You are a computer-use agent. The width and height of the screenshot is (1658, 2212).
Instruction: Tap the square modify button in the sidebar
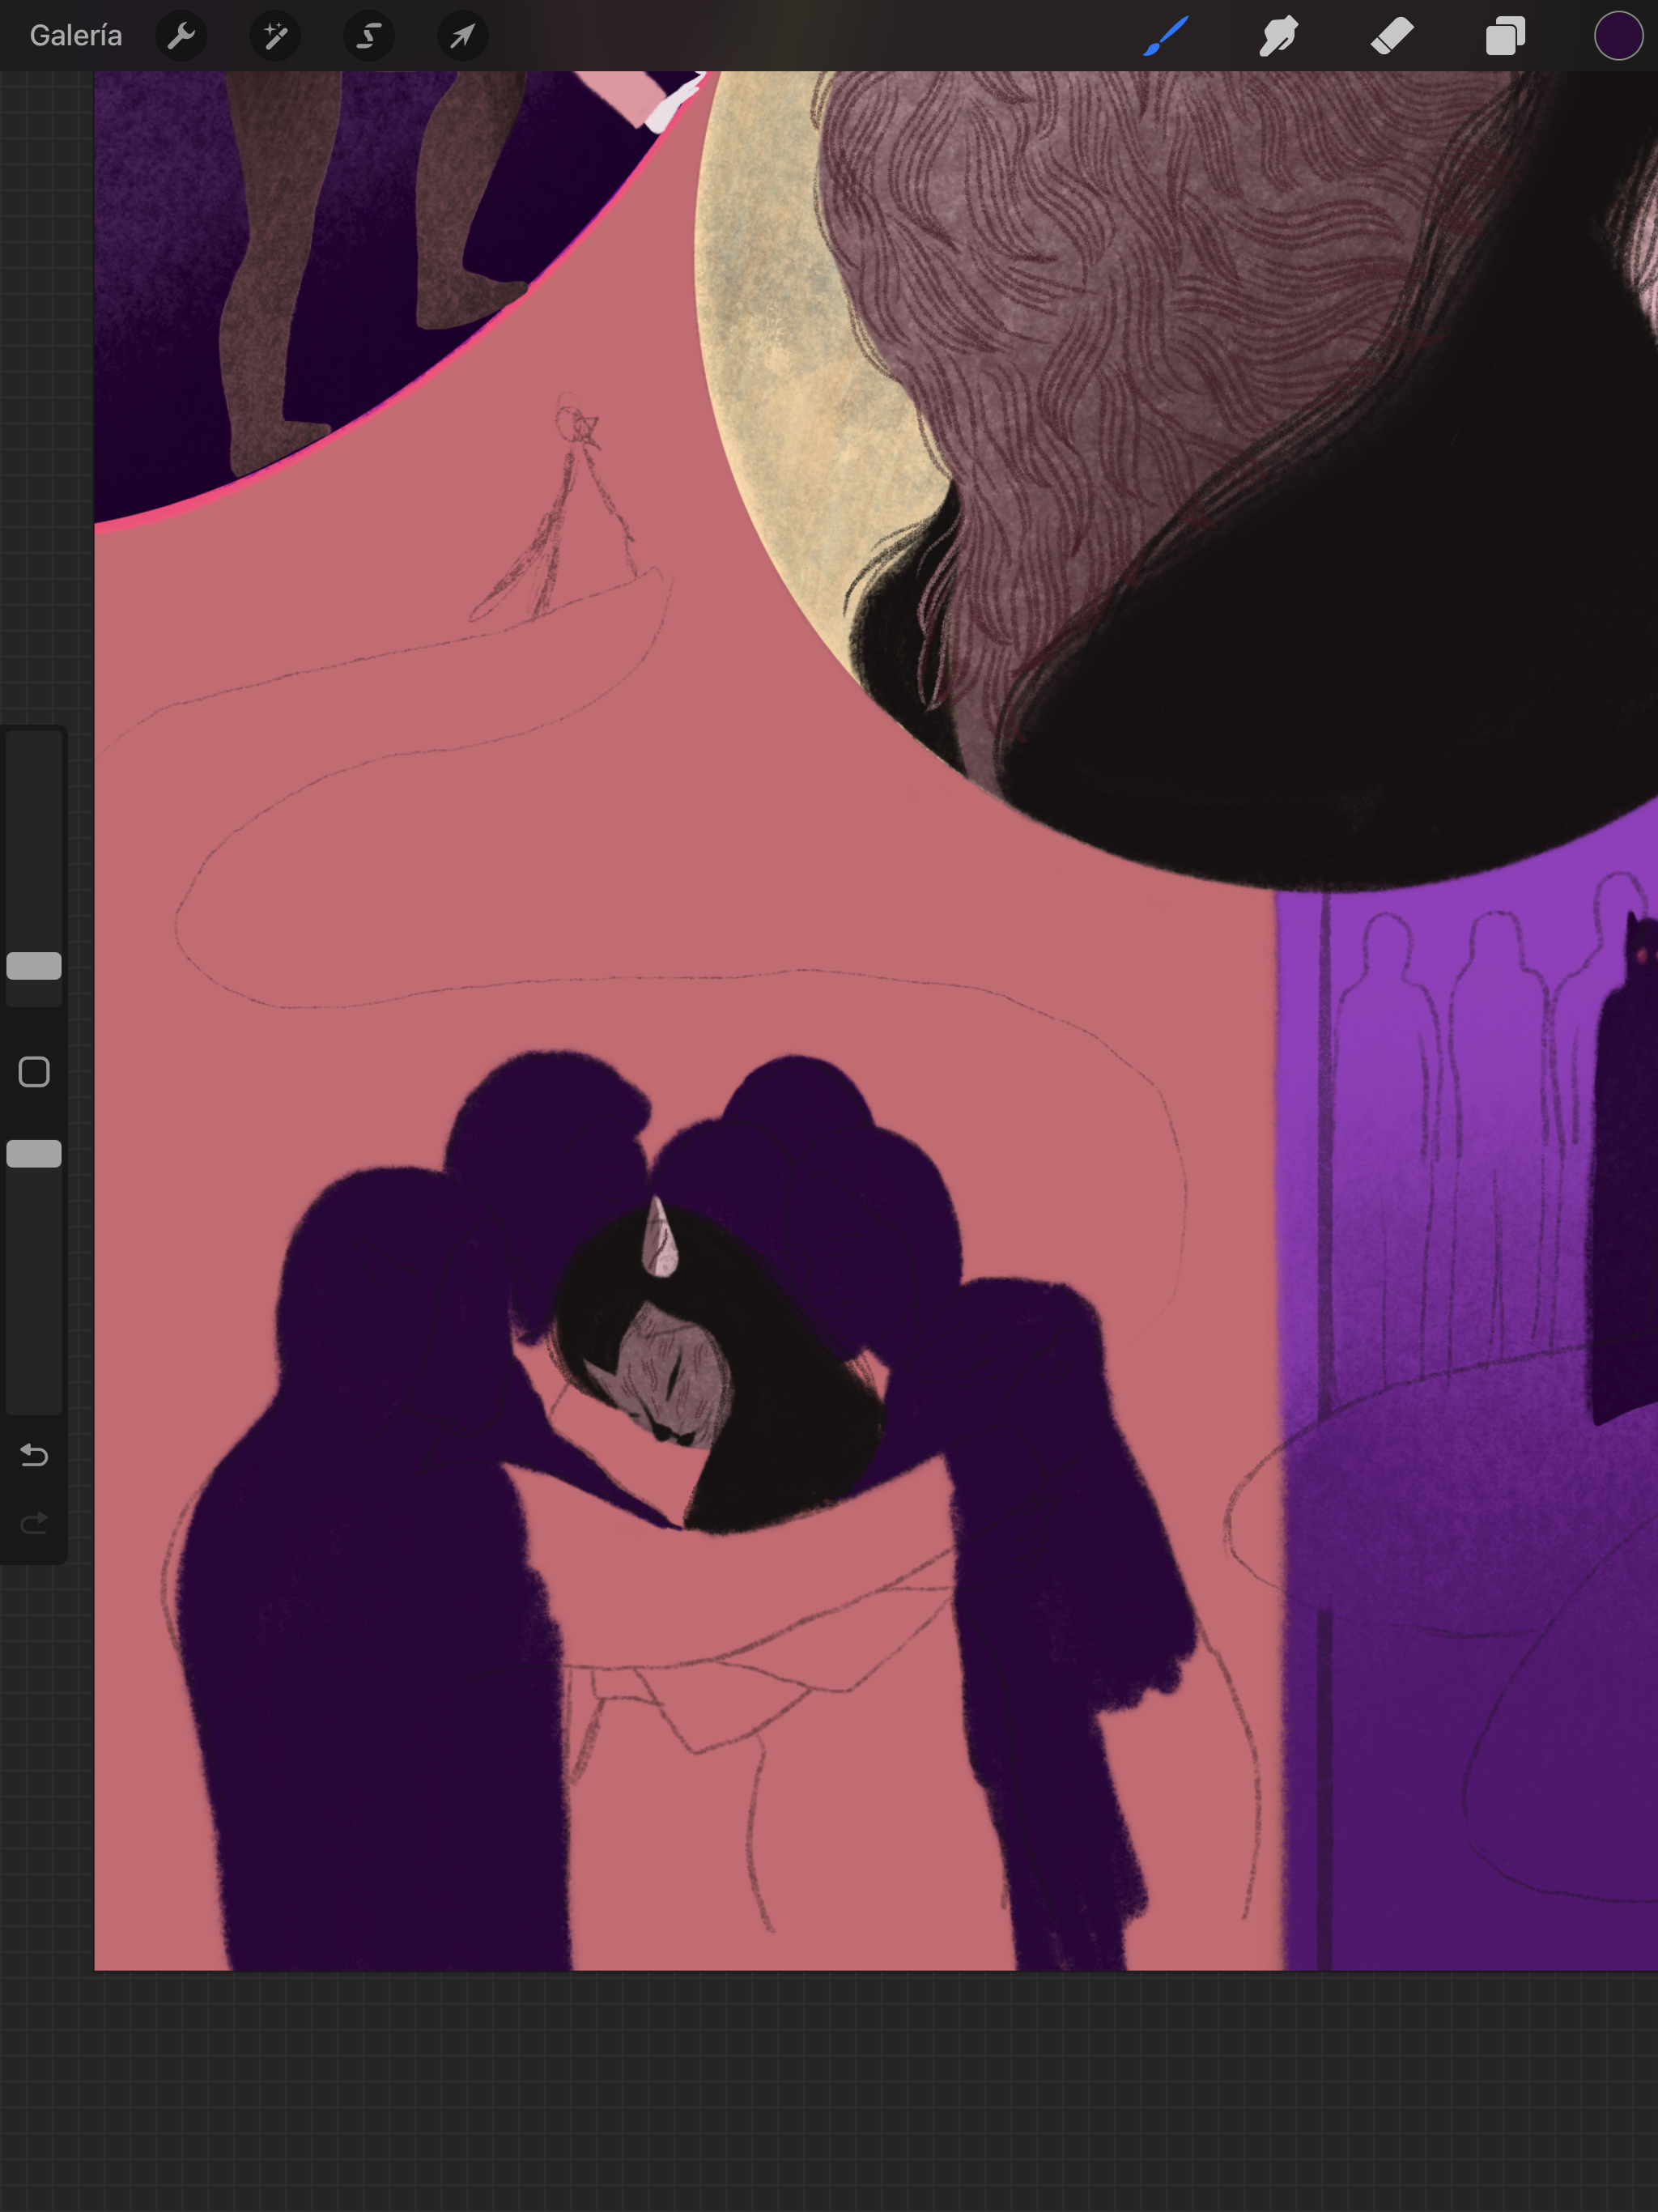[34, 1072]
